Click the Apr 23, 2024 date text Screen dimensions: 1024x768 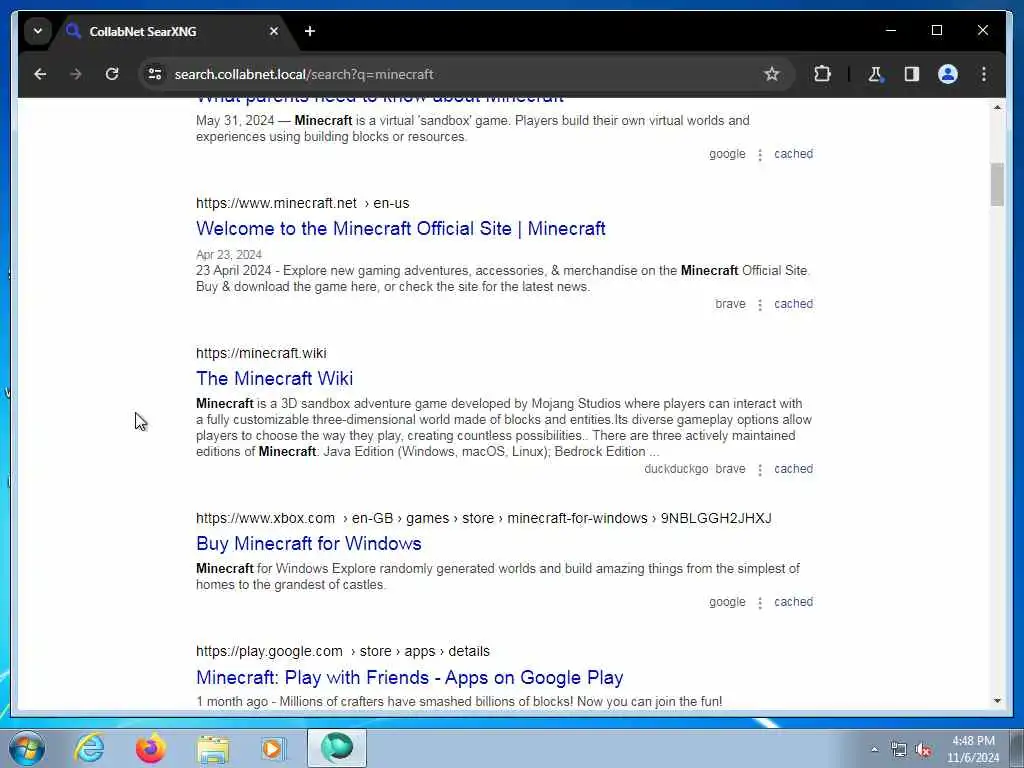[229, 255]
